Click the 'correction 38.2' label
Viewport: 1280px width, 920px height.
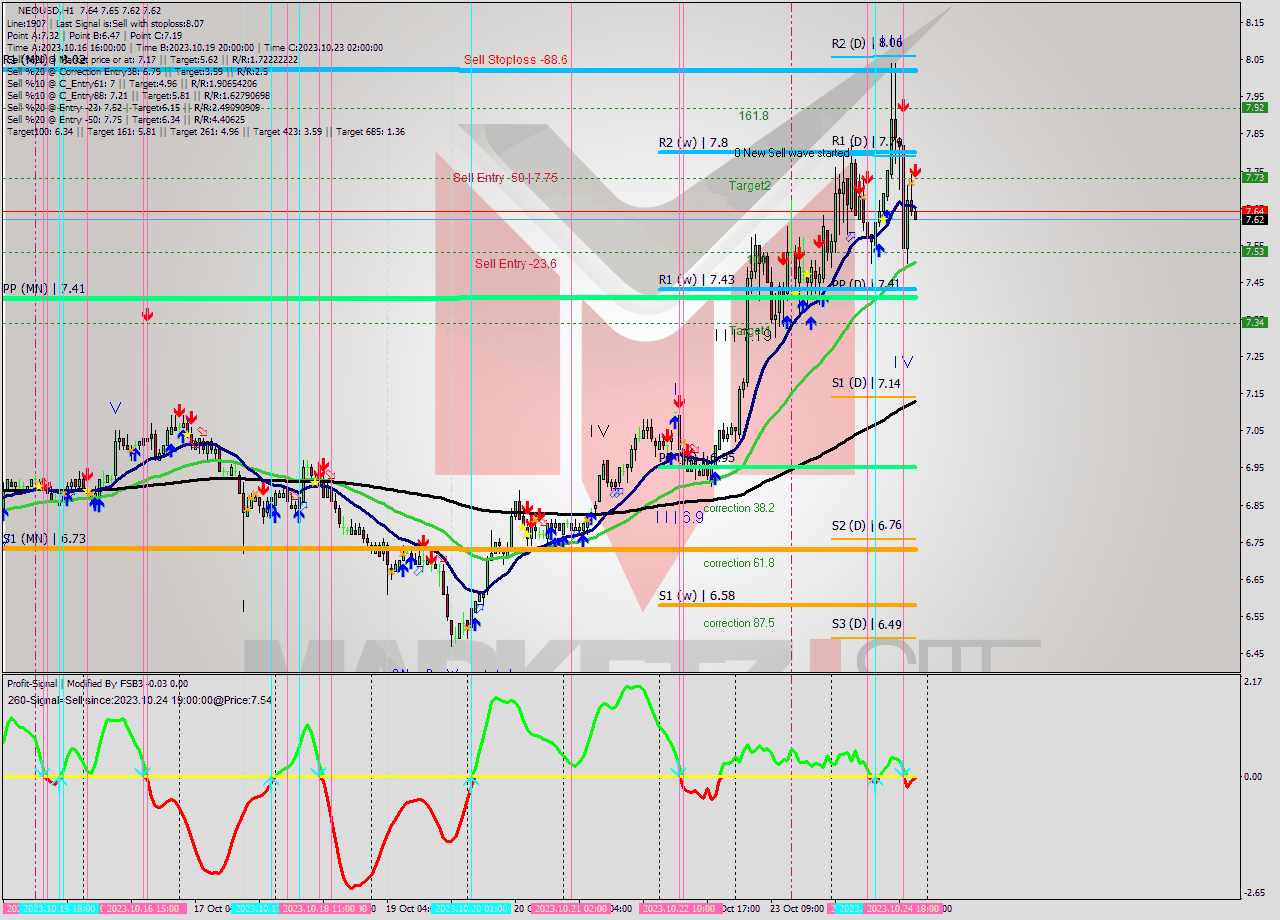[x=738, y=508]
